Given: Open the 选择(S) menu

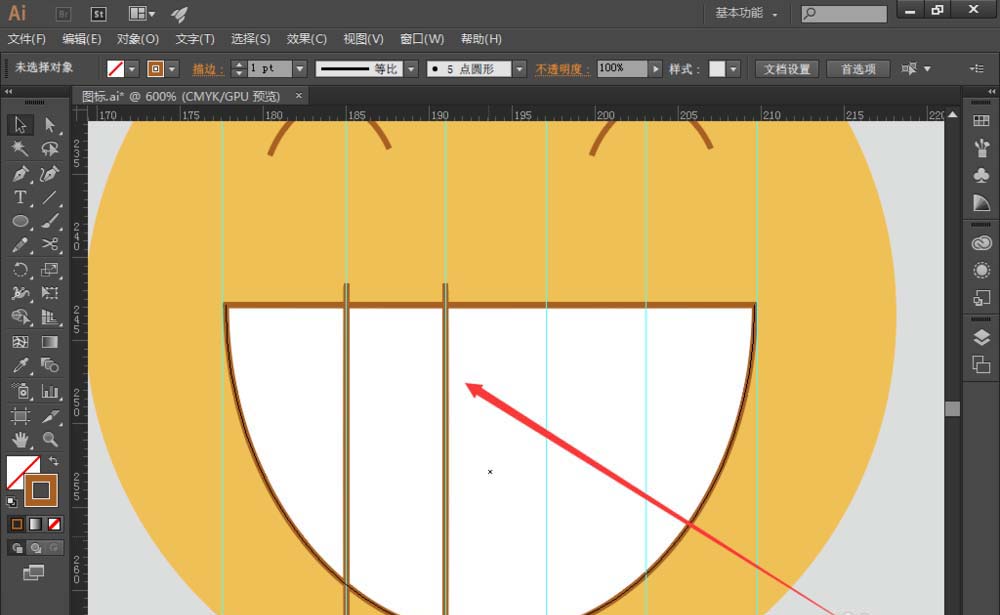Looking at the screenshot, I should point(251,39).
